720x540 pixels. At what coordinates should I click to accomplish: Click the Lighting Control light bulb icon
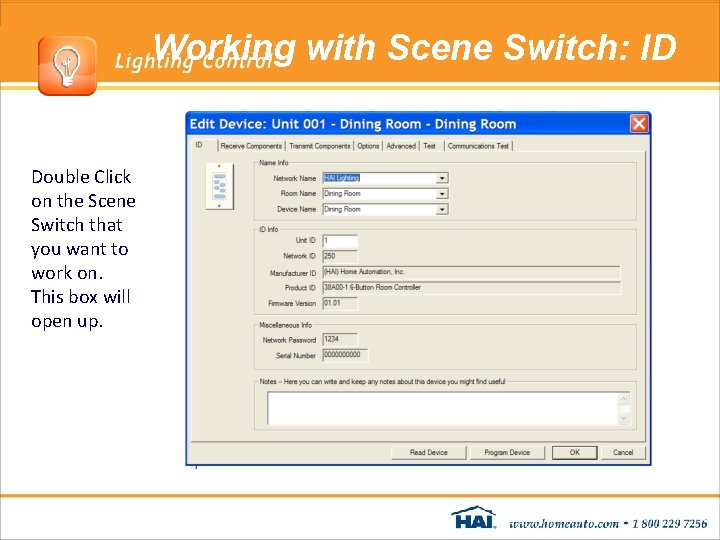pyautogui.click(x=68, y=66)
